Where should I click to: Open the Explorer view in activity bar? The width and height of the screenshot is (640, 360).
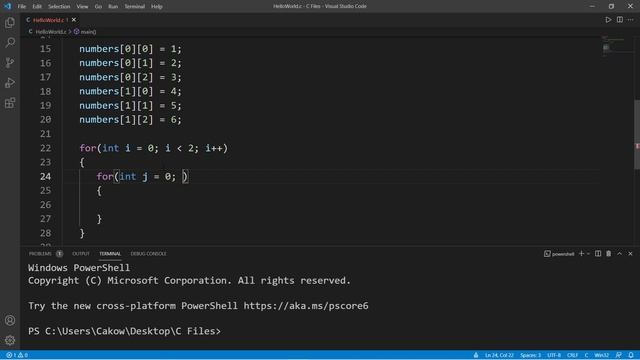[x=10, y=22]
